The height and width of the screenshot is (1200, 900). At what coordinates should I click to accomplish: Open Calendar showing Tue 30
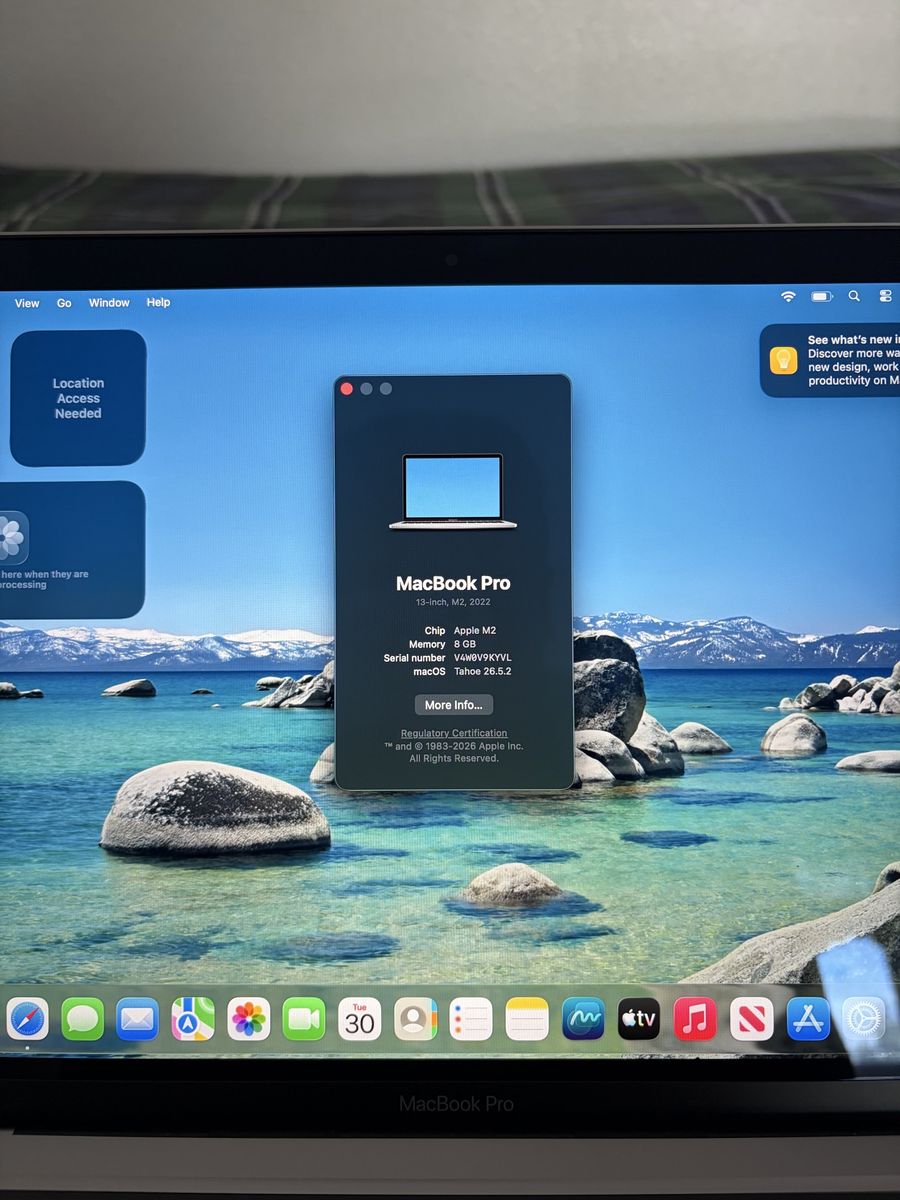click(360, 1019)
